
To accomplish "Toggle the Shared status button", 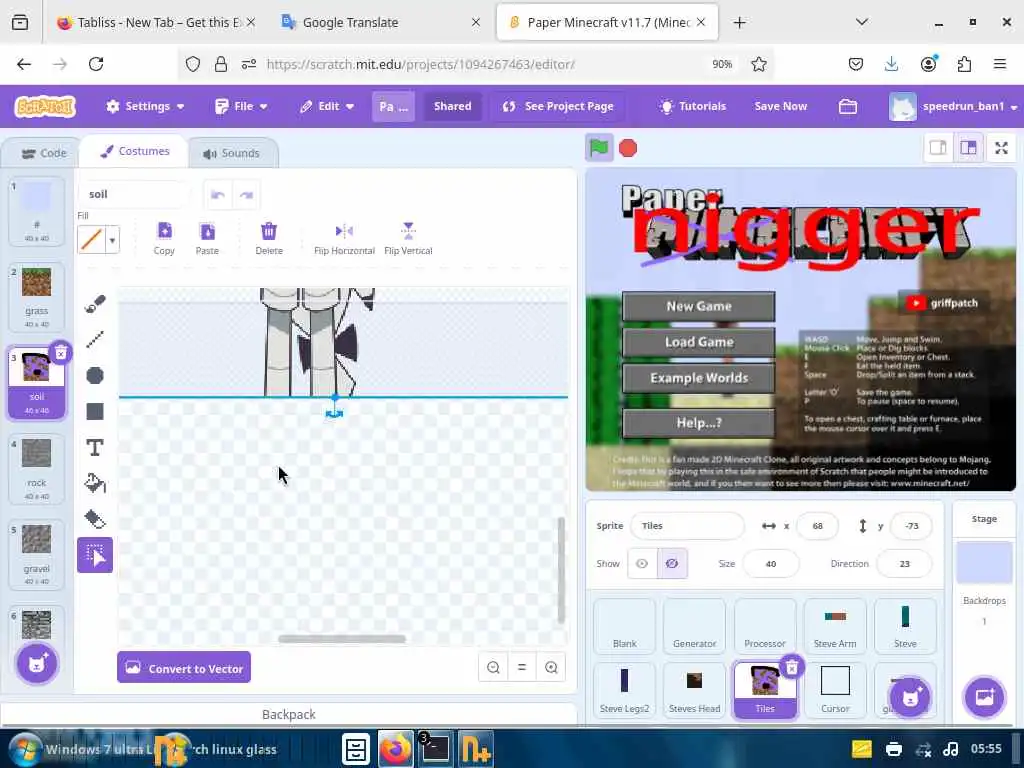I will click(453, 106).
